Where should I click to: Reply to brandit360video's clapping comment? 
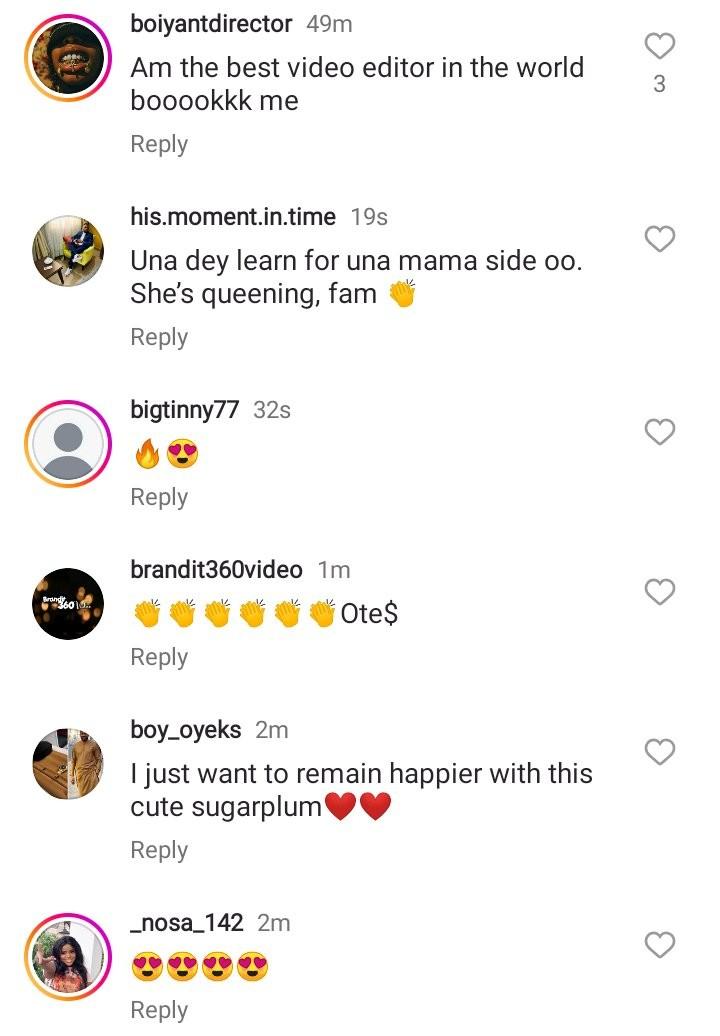[x=159, y=657]
